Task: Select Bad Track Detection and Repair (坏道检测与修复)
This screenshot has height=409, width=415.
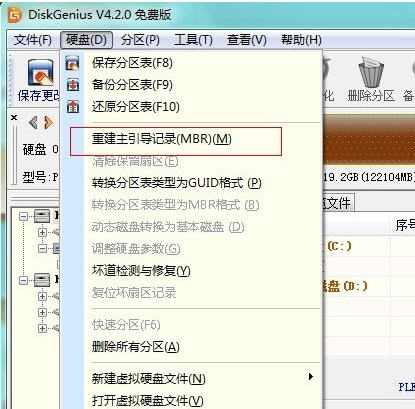Action: (141, 271)
